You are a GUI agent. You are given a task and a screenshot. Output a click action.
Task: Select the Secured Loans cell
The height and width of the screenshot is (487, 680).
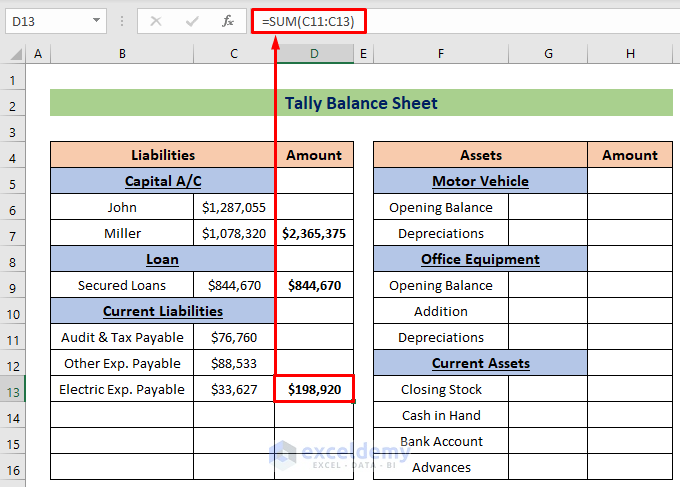[122, 285]
